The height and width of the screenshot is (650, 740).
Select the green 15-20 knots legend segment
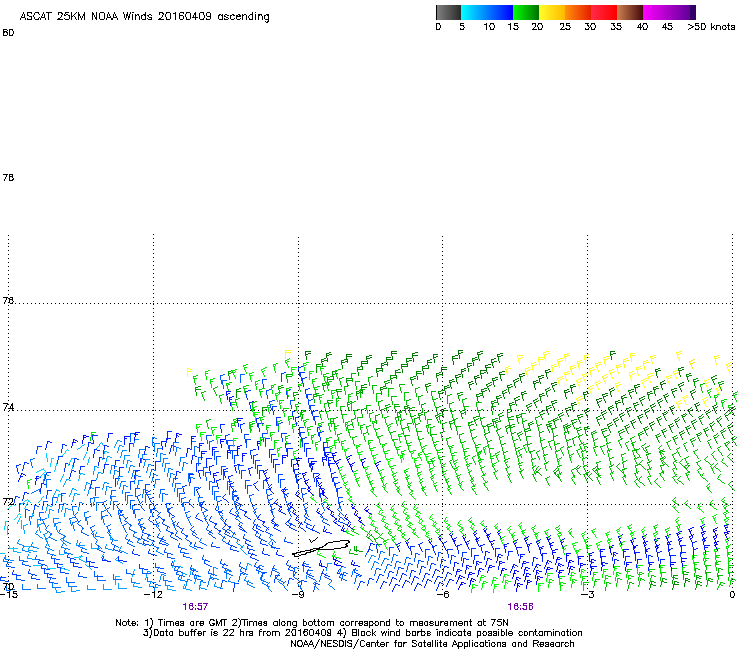click(526, 12)
